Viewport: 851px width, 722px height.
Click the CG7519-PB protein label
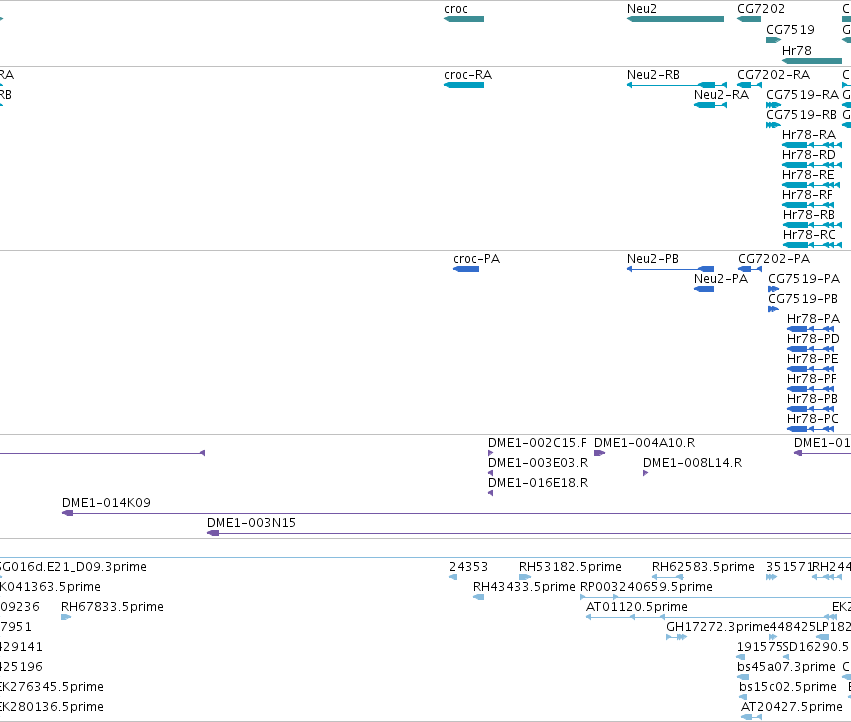point(803,299)
